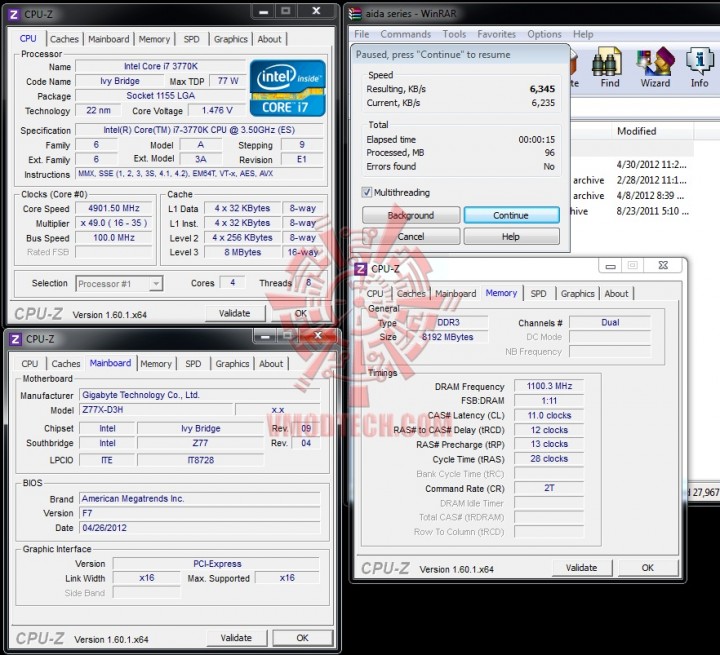Select the archive row dated 4/8/2012

click(x=631, y=196)
